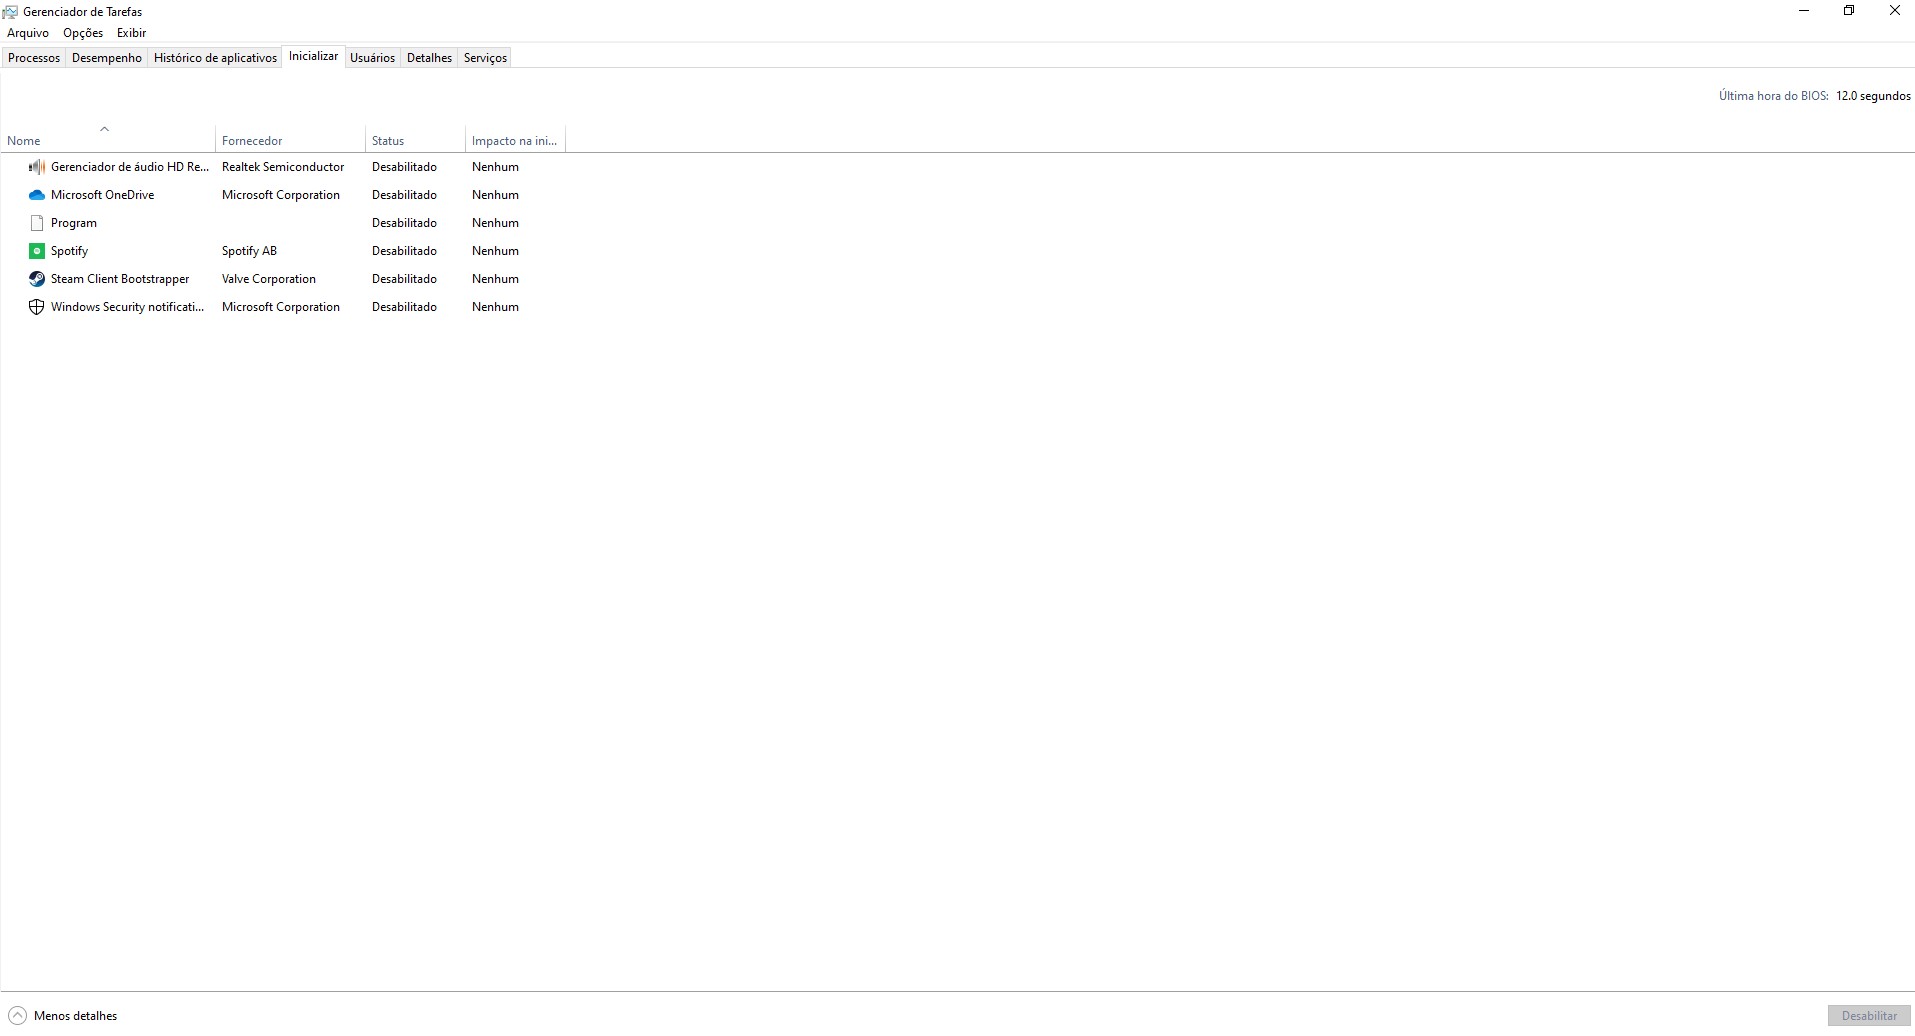The width and height of the screenshot is (1915, 1036).
Task: Click the Desabilitar button
Action: 1869,1016
